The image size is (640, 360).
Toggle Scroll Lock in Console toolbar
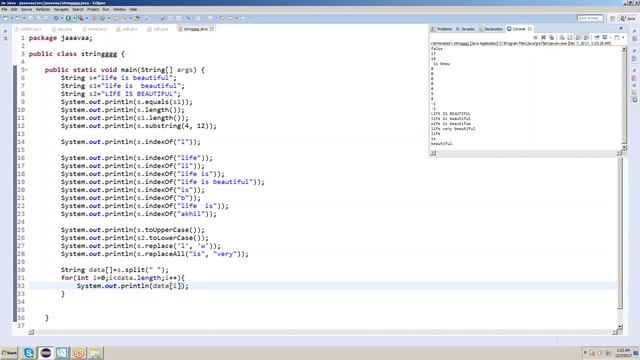(570, 38)
